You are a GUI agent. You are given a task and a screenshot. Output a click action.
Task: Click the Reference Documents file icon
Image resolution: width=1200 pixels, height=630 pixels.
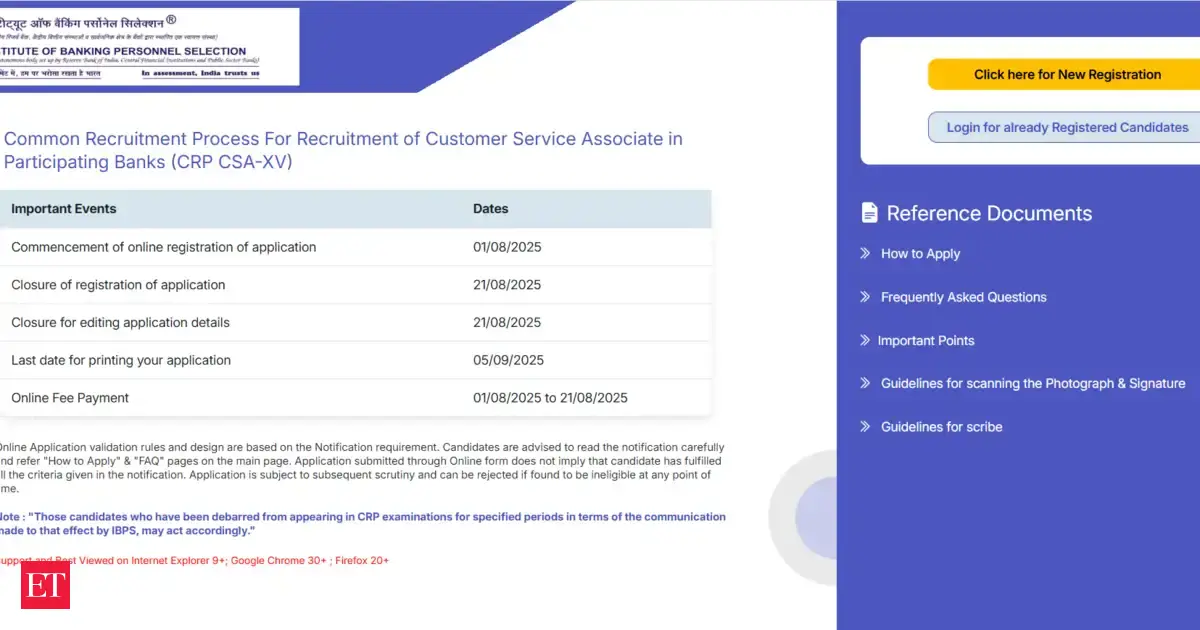point(869,213)
